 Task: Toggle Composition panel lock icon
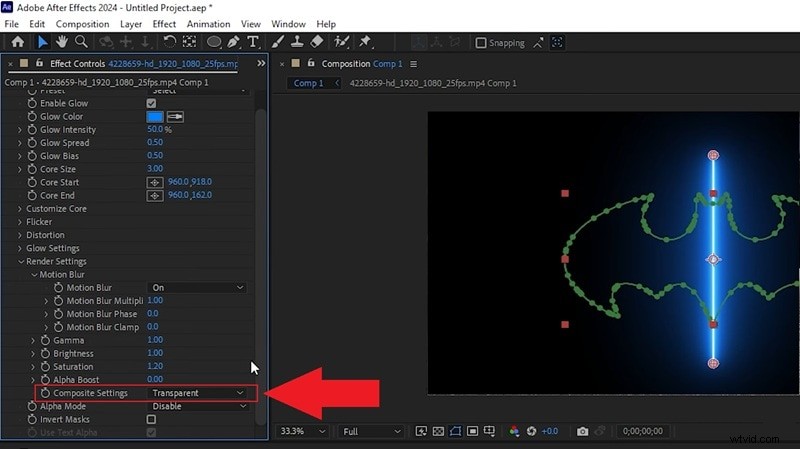click(x=311, y=63)
